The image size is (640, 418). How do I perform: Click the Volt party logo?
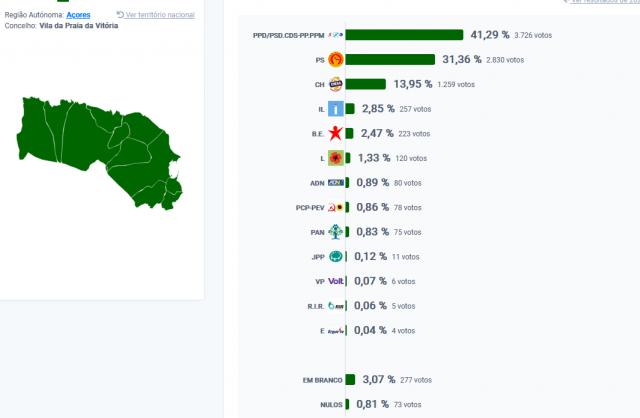pyautogui.click(x=336, y=281)
